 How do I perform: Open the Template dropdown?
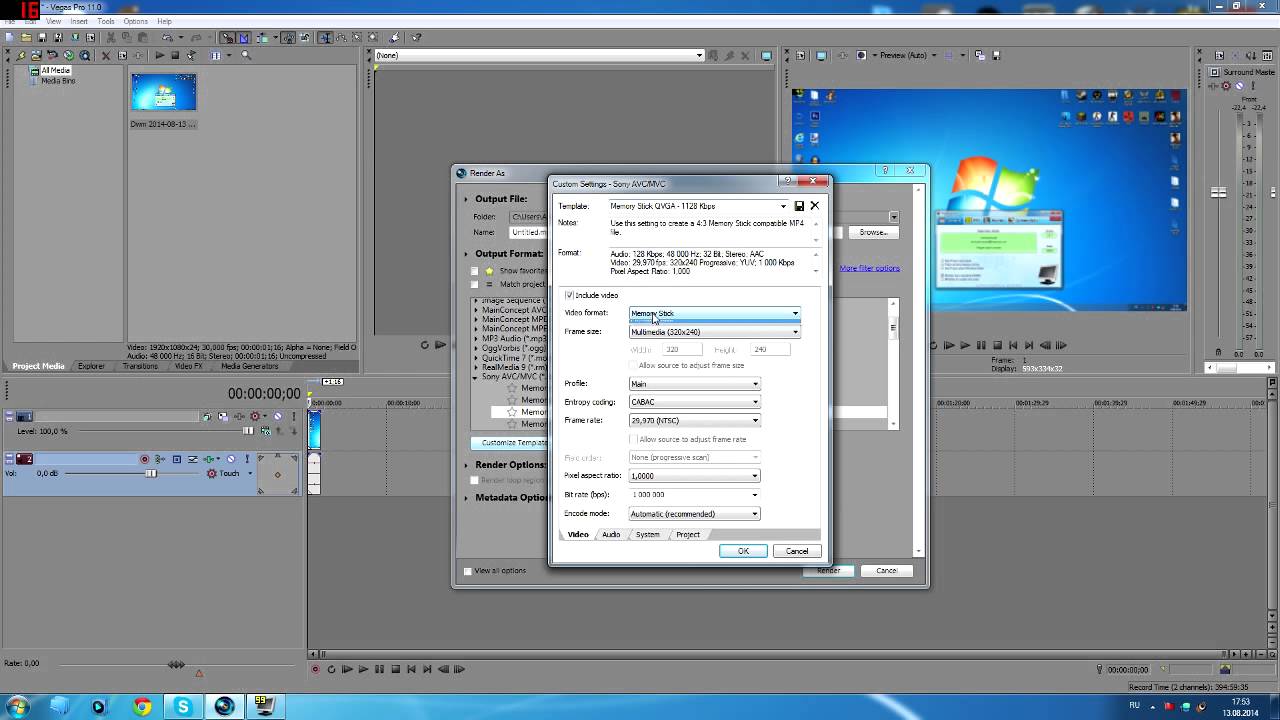point(783,206)
